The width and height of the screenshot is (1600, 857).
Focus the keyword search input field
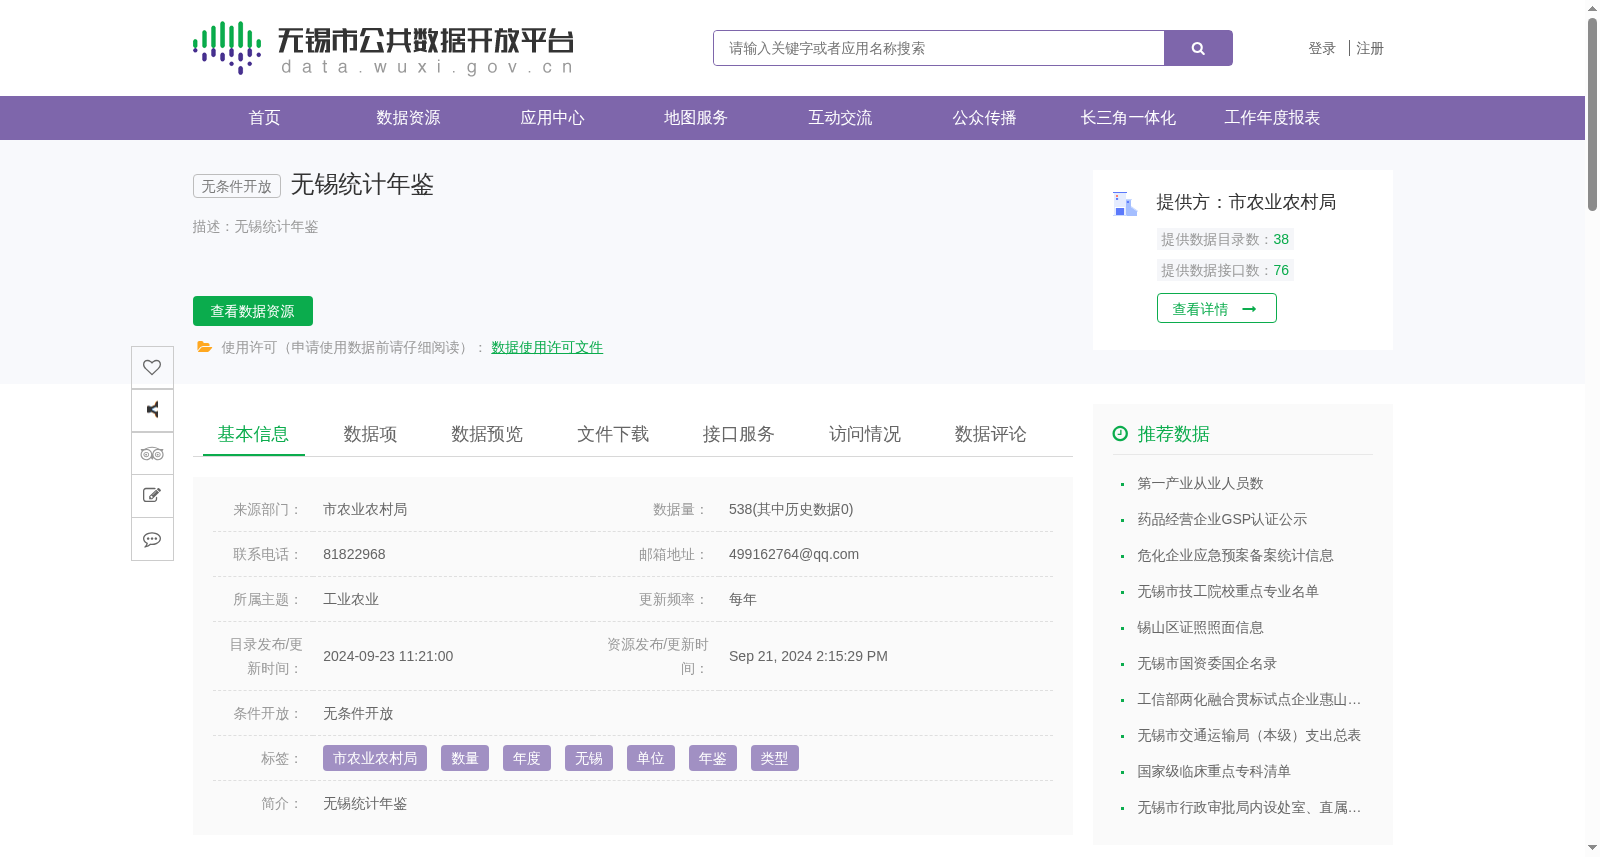[939, 48]
